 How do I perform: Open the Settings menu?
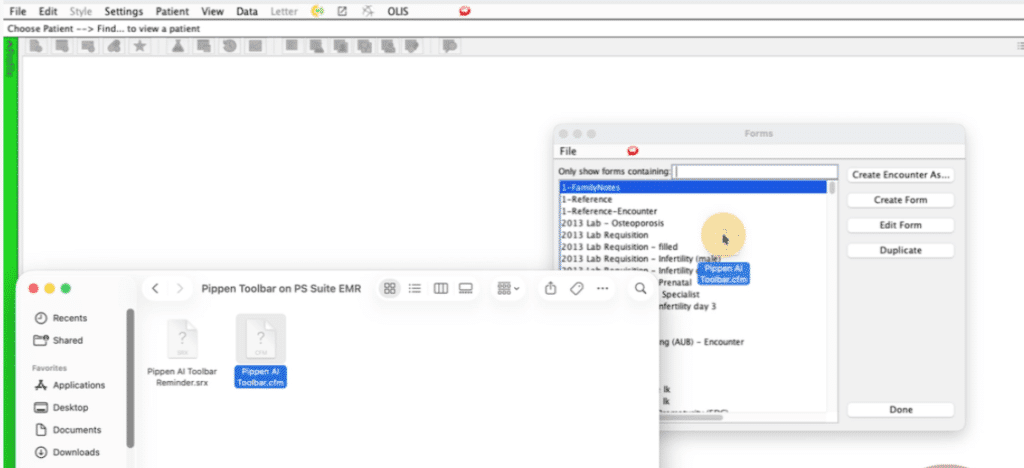pyautogui.click(x=124, y=11)
